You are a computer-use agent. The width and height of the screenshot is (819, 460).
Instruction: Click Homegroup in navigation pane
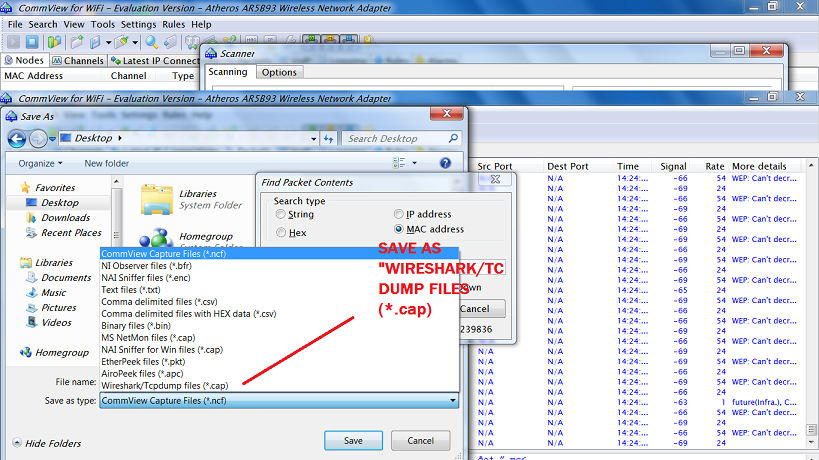pyautogui.click(x=62, y=353)
